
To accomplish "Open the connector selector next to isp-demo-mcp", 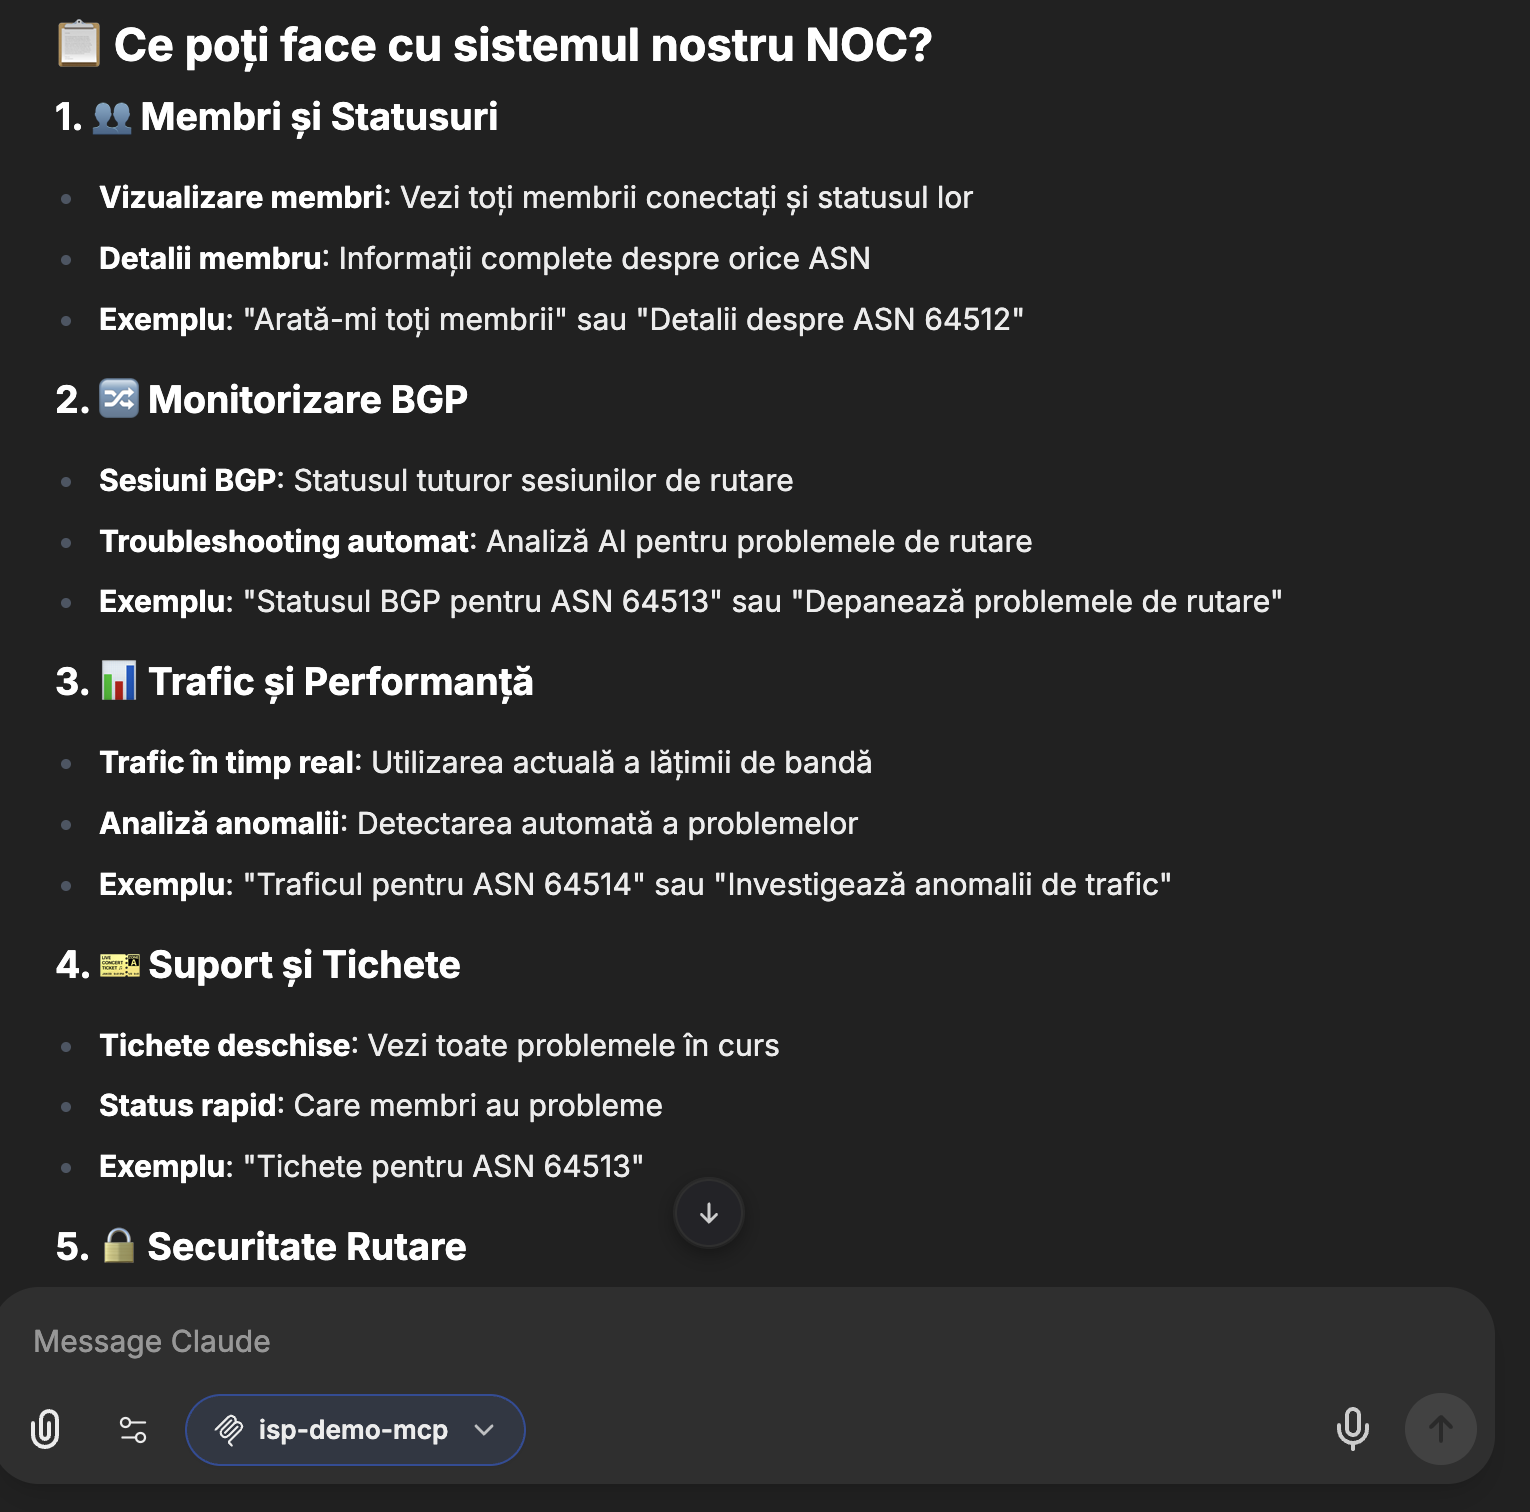I will (486, 1430).
